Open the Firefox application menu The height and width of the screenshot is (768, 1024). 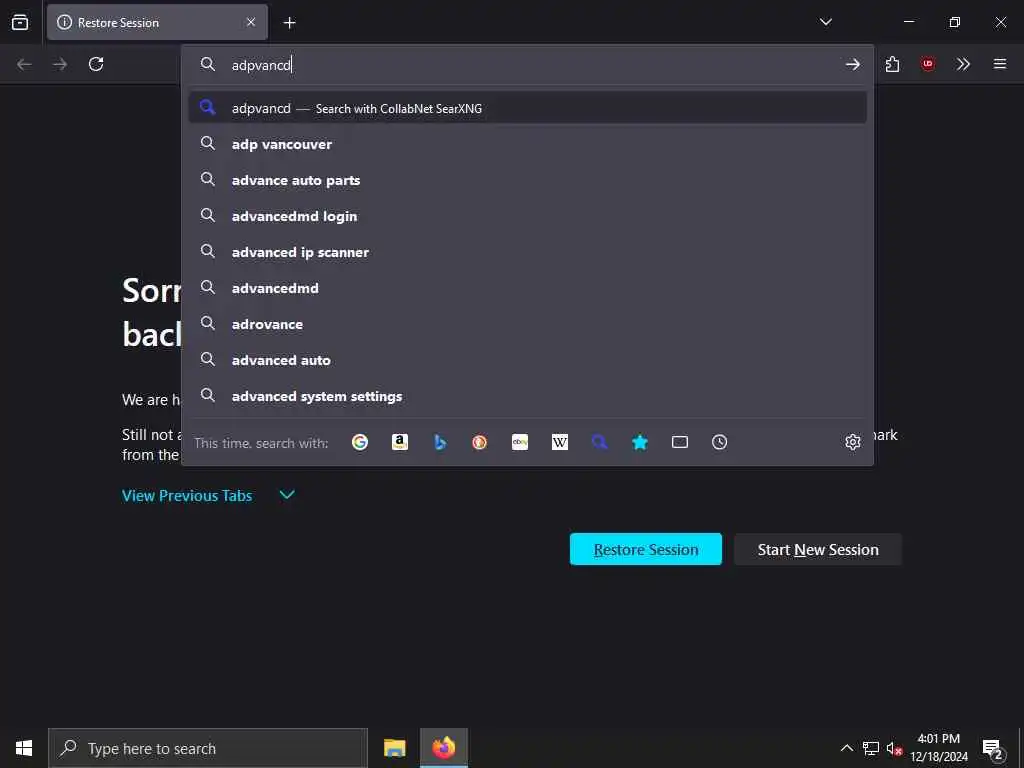1000,64
